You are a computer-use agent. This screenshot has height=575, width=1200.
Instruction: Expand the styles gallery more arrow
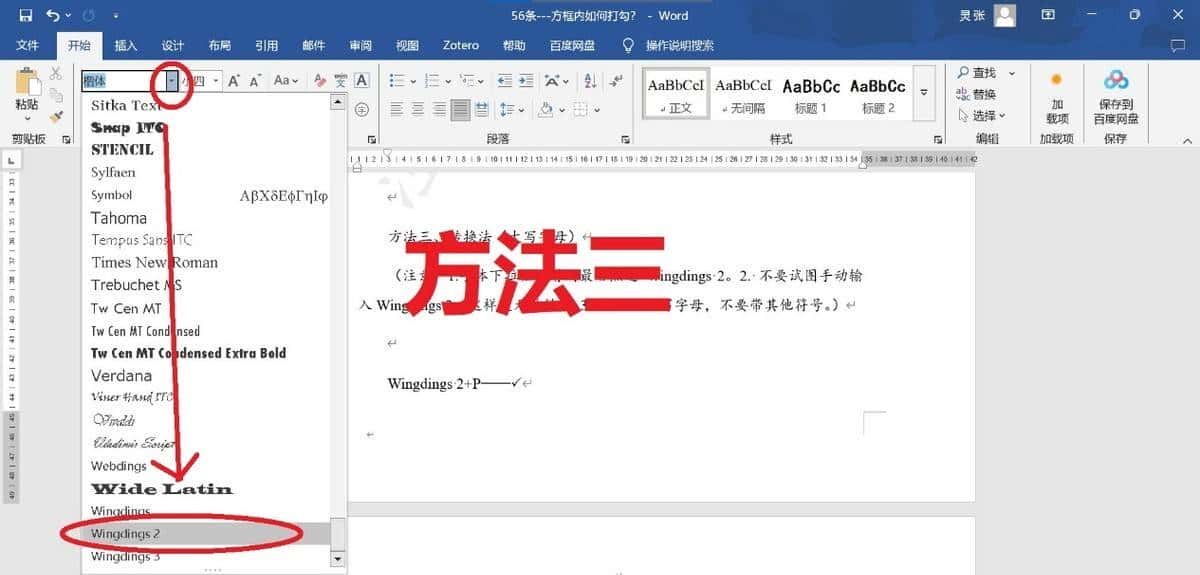924,94
